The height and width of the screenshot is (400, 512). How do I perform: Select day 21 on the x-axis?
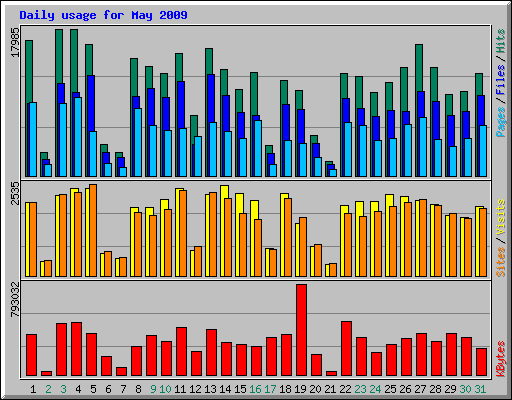[x=330, y=389]
